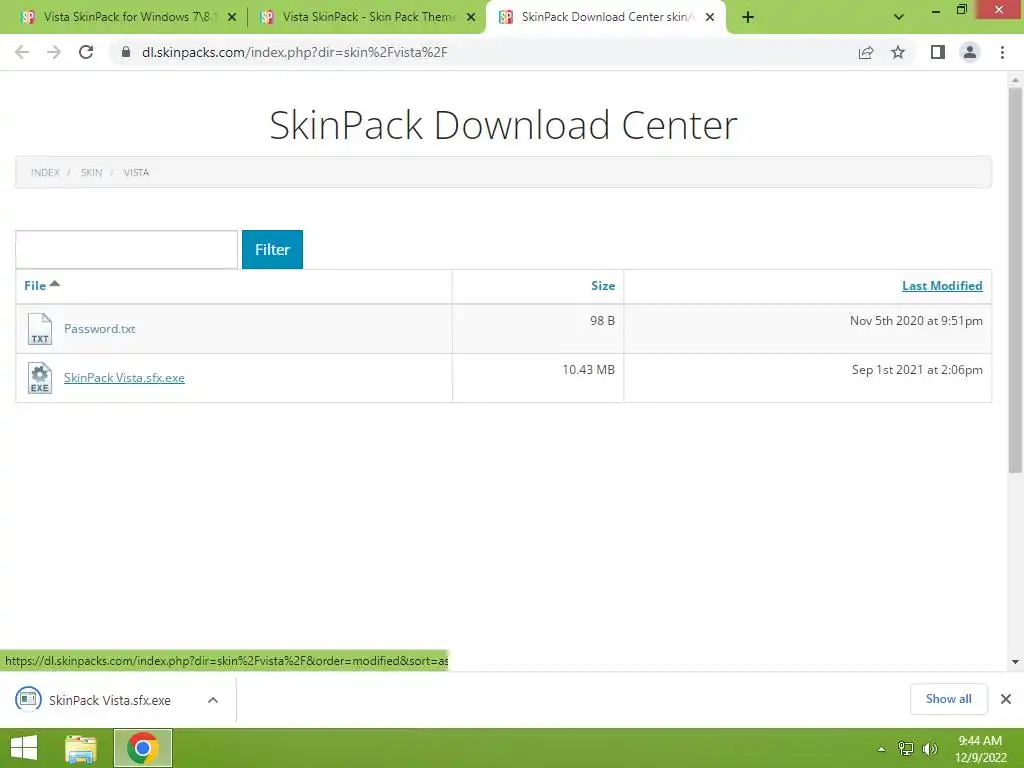Switch to Vista SkinPack - Skin Pack Theme tab
The image size is (1024, 768).
coord(368,17)
